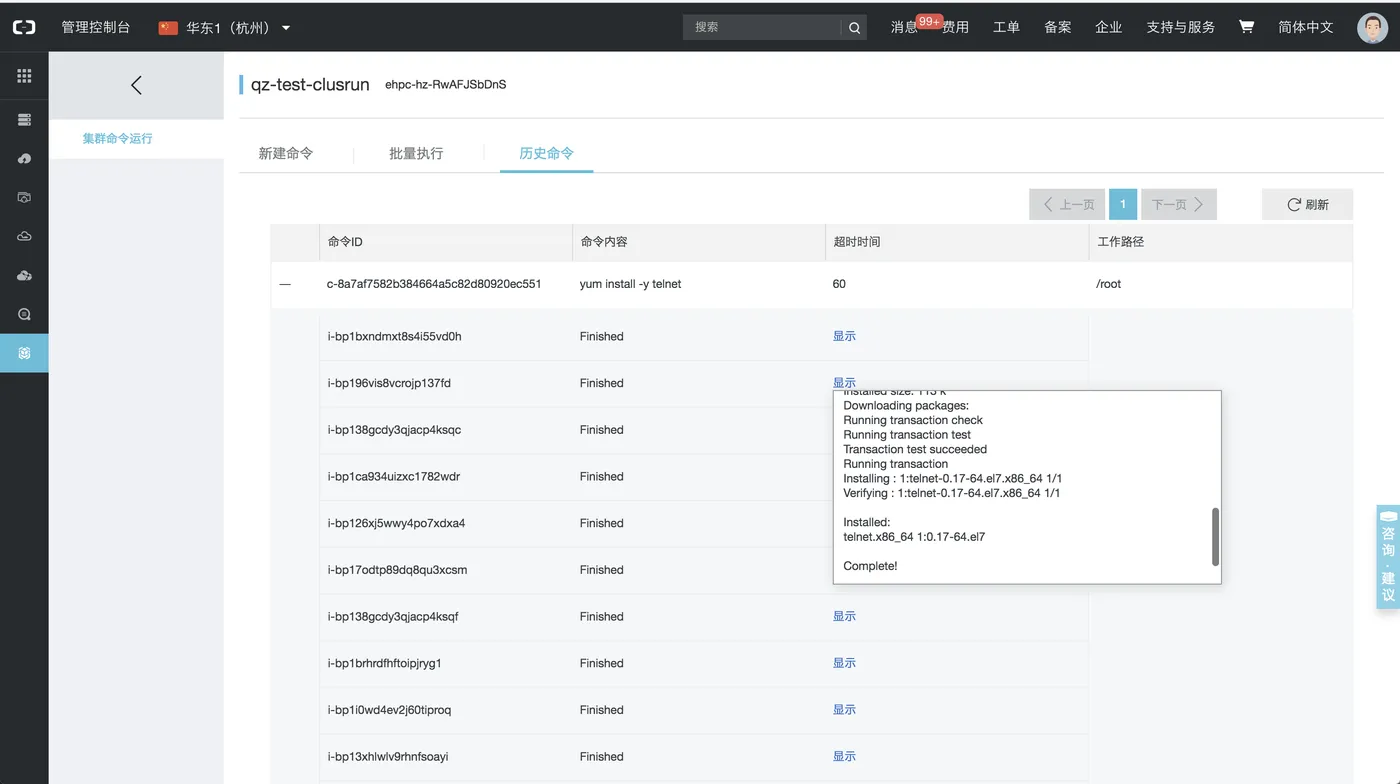
Task: Focus the 搜索 search input
Action: point(763,28)
